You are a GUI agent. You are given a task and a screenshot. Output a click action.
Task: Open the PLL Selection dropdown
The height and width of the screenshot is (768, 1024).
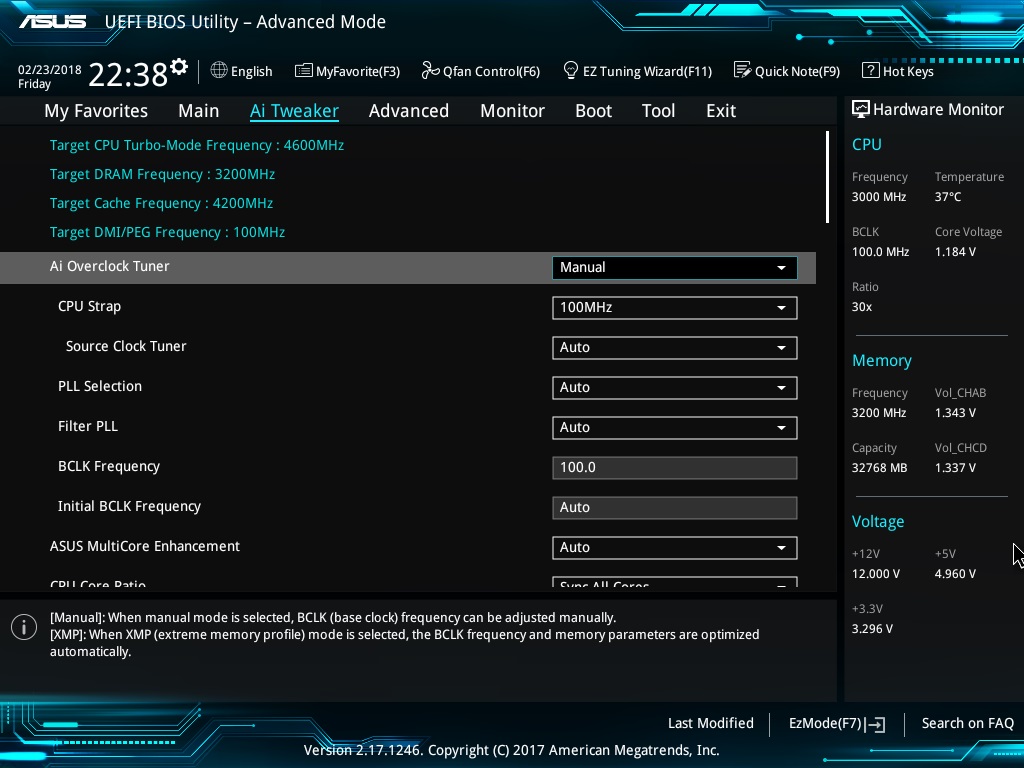pyautogui.click(x=675, y=387)
